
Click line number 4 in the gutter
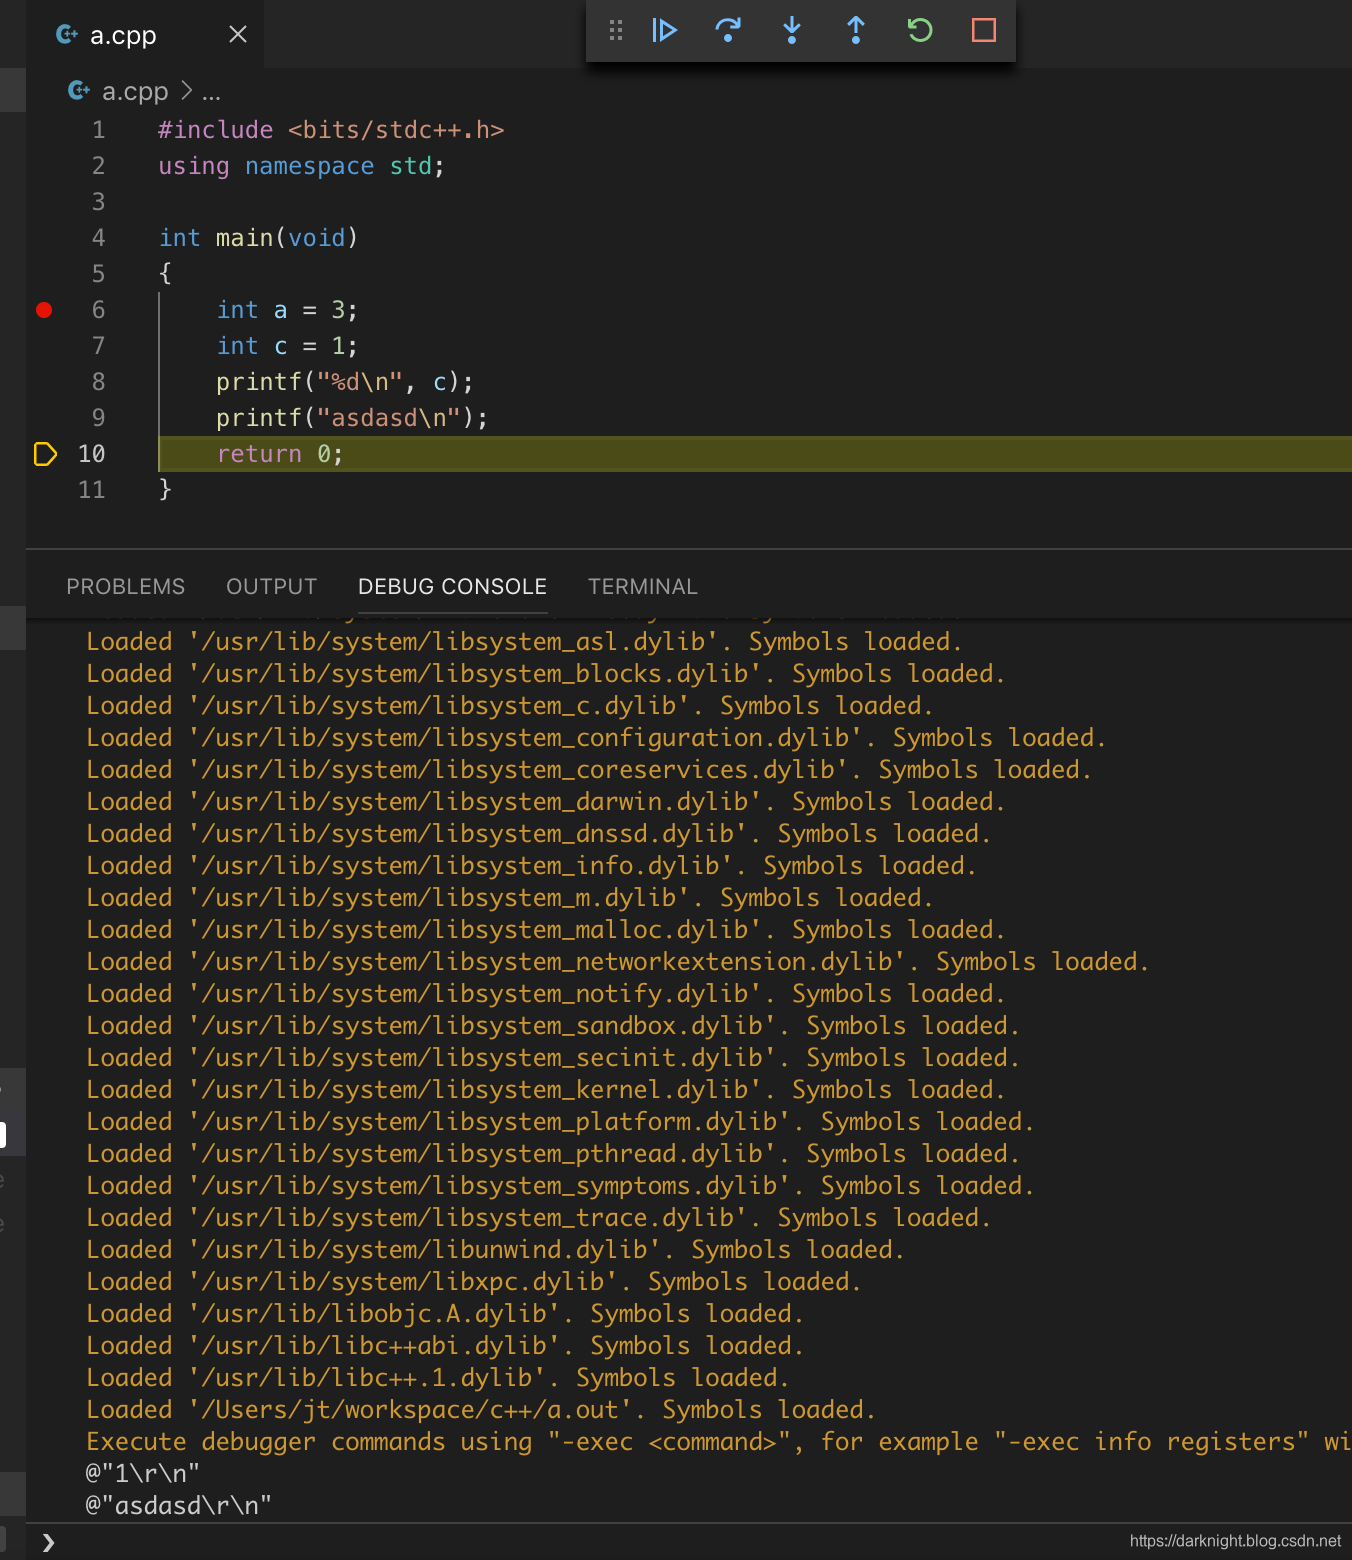tap(98, 238)
